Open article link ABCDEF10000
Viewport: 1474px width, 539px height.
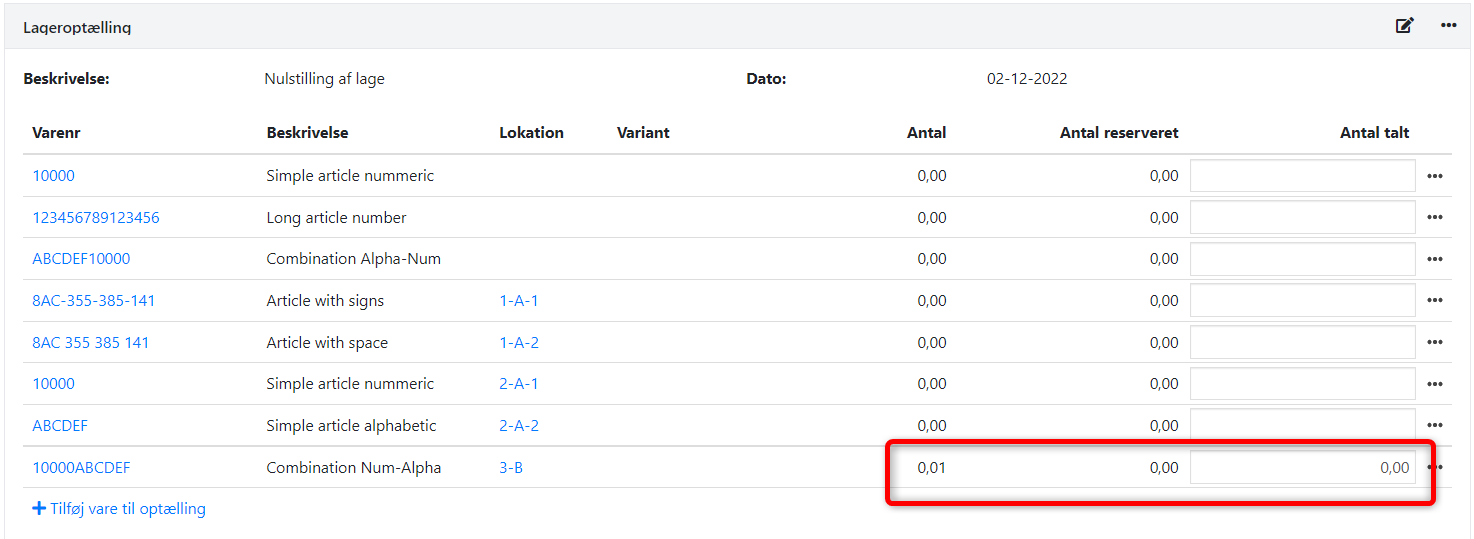click(x=81, y=259)
